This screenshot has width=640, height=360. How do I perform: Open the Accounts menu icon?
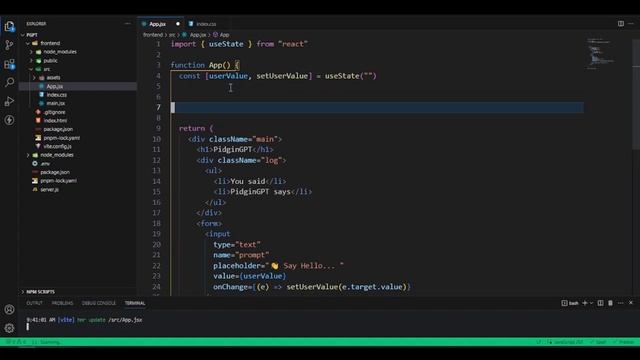(x=9, y=309)
